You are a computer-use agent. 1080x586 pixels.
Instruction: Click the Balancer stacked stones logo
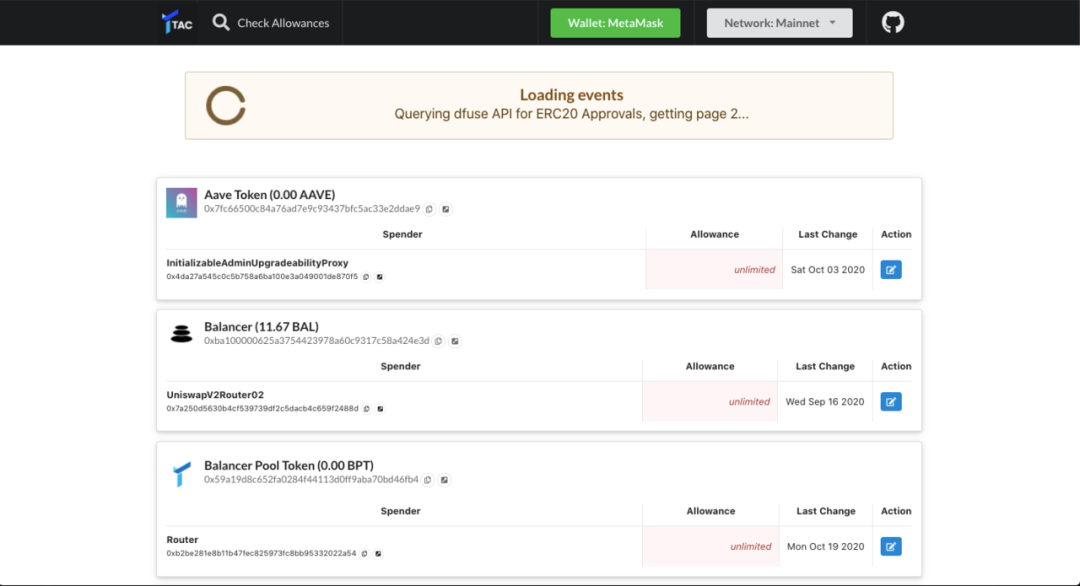pos(181,334)
